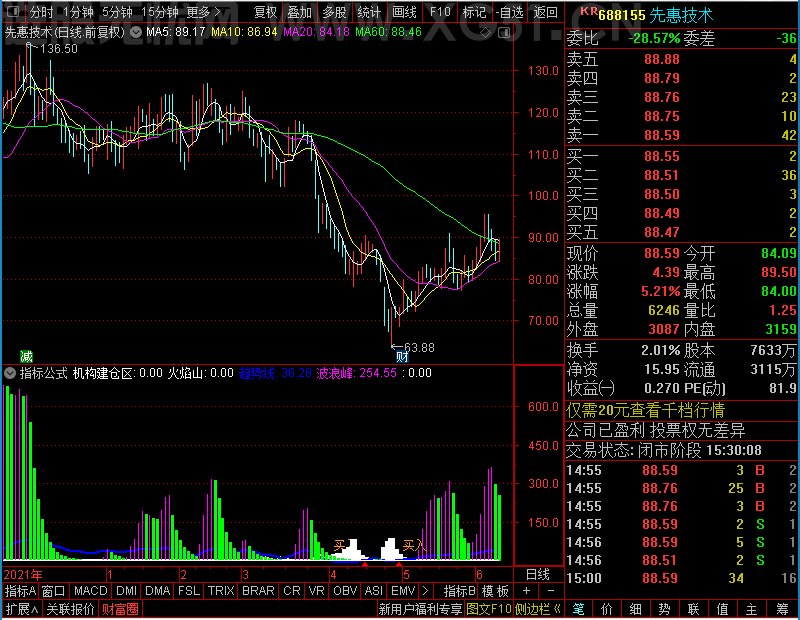
Task: Show more indicators with the arrow after EMV
Action: (x=426, y=591)
